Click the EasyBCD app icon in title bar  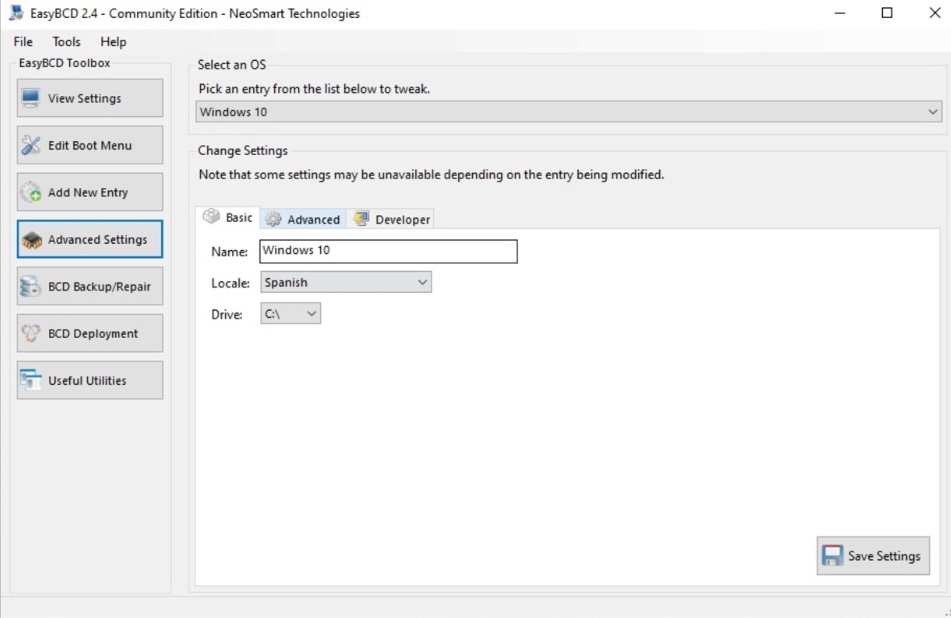click(x=15, y=14)
